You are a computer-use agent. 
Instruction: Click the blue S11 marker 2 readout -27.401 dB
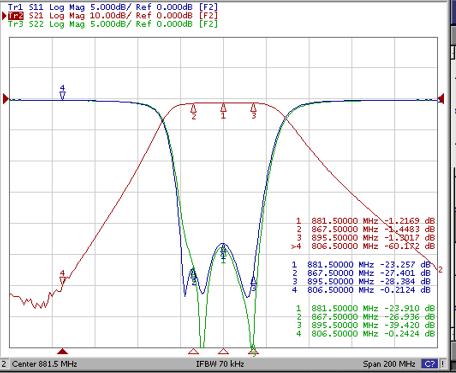click(x=361, y=273)
